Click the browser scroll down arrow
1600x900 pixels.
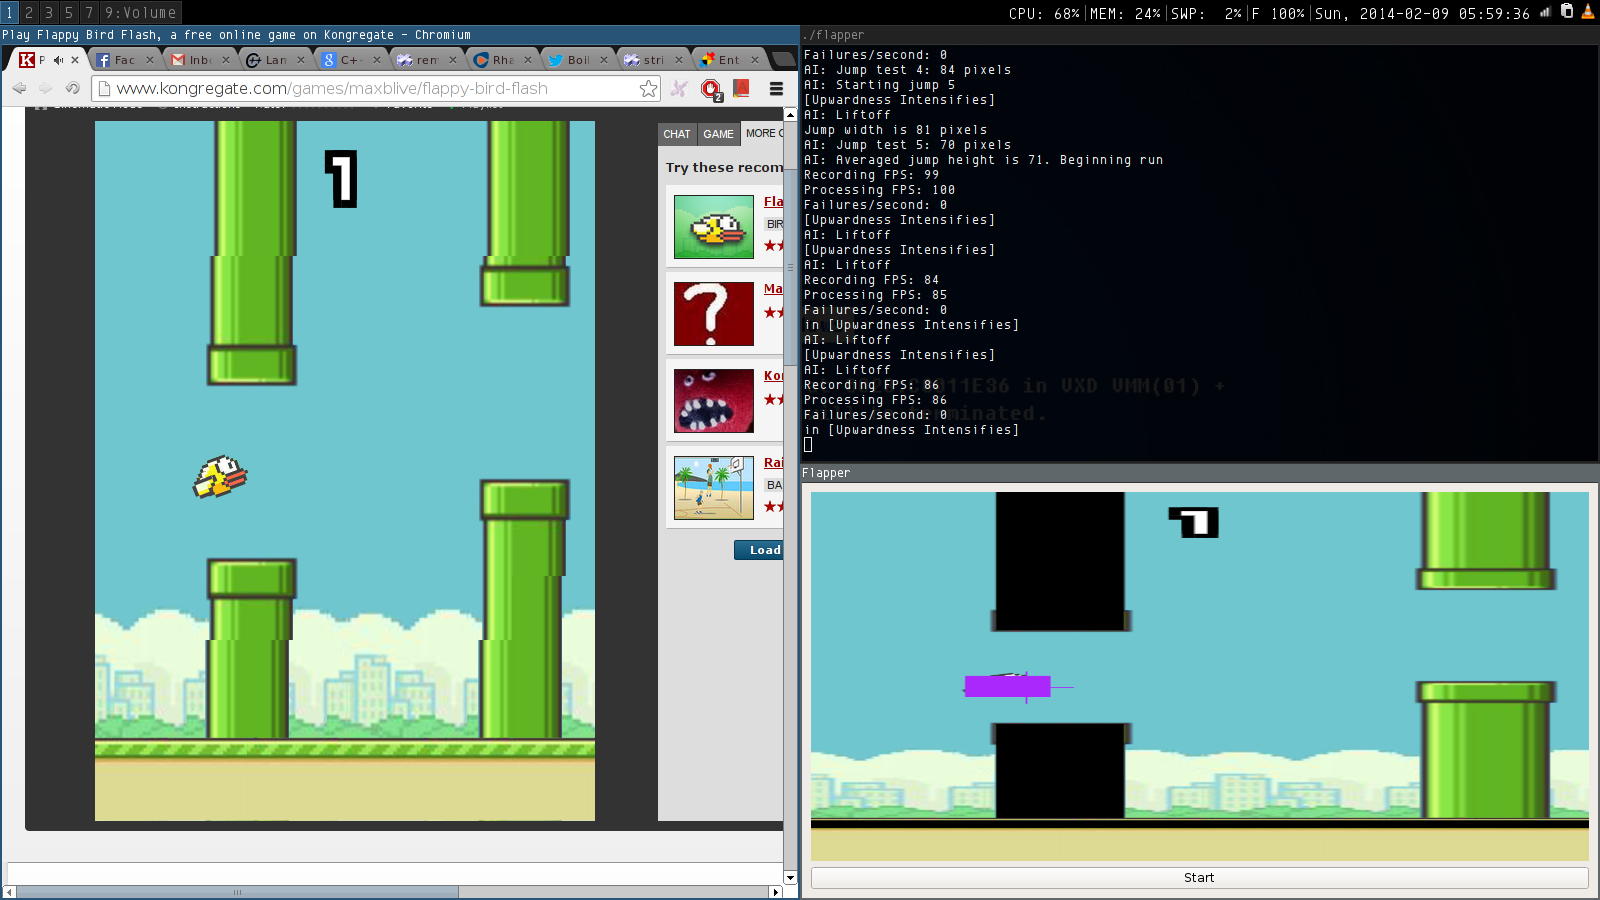(790, 878)
